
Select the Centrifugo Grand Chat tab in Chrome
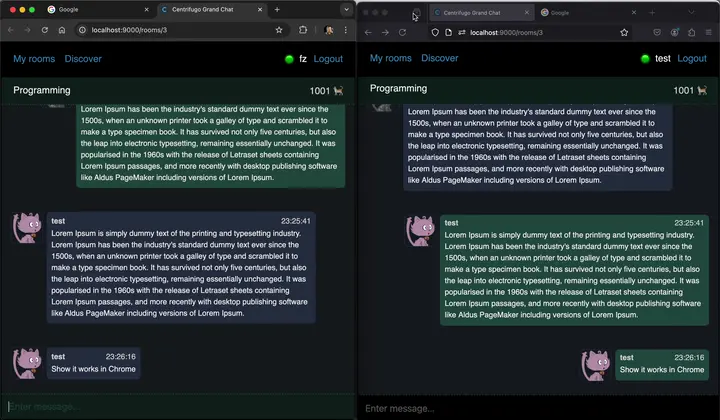212,9
